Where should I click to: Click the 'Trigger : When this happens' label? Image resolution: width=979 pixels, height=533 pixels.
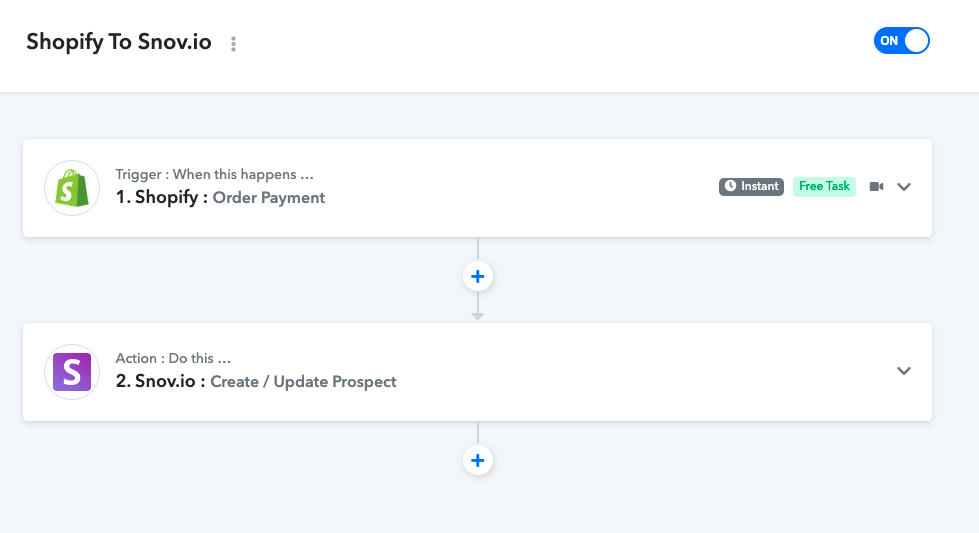point(214,175)
